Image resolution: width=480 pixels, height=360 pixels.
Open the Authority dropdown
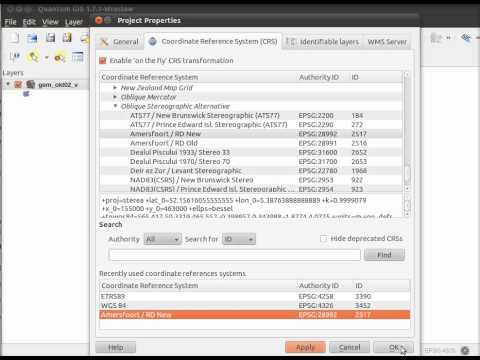163,239
